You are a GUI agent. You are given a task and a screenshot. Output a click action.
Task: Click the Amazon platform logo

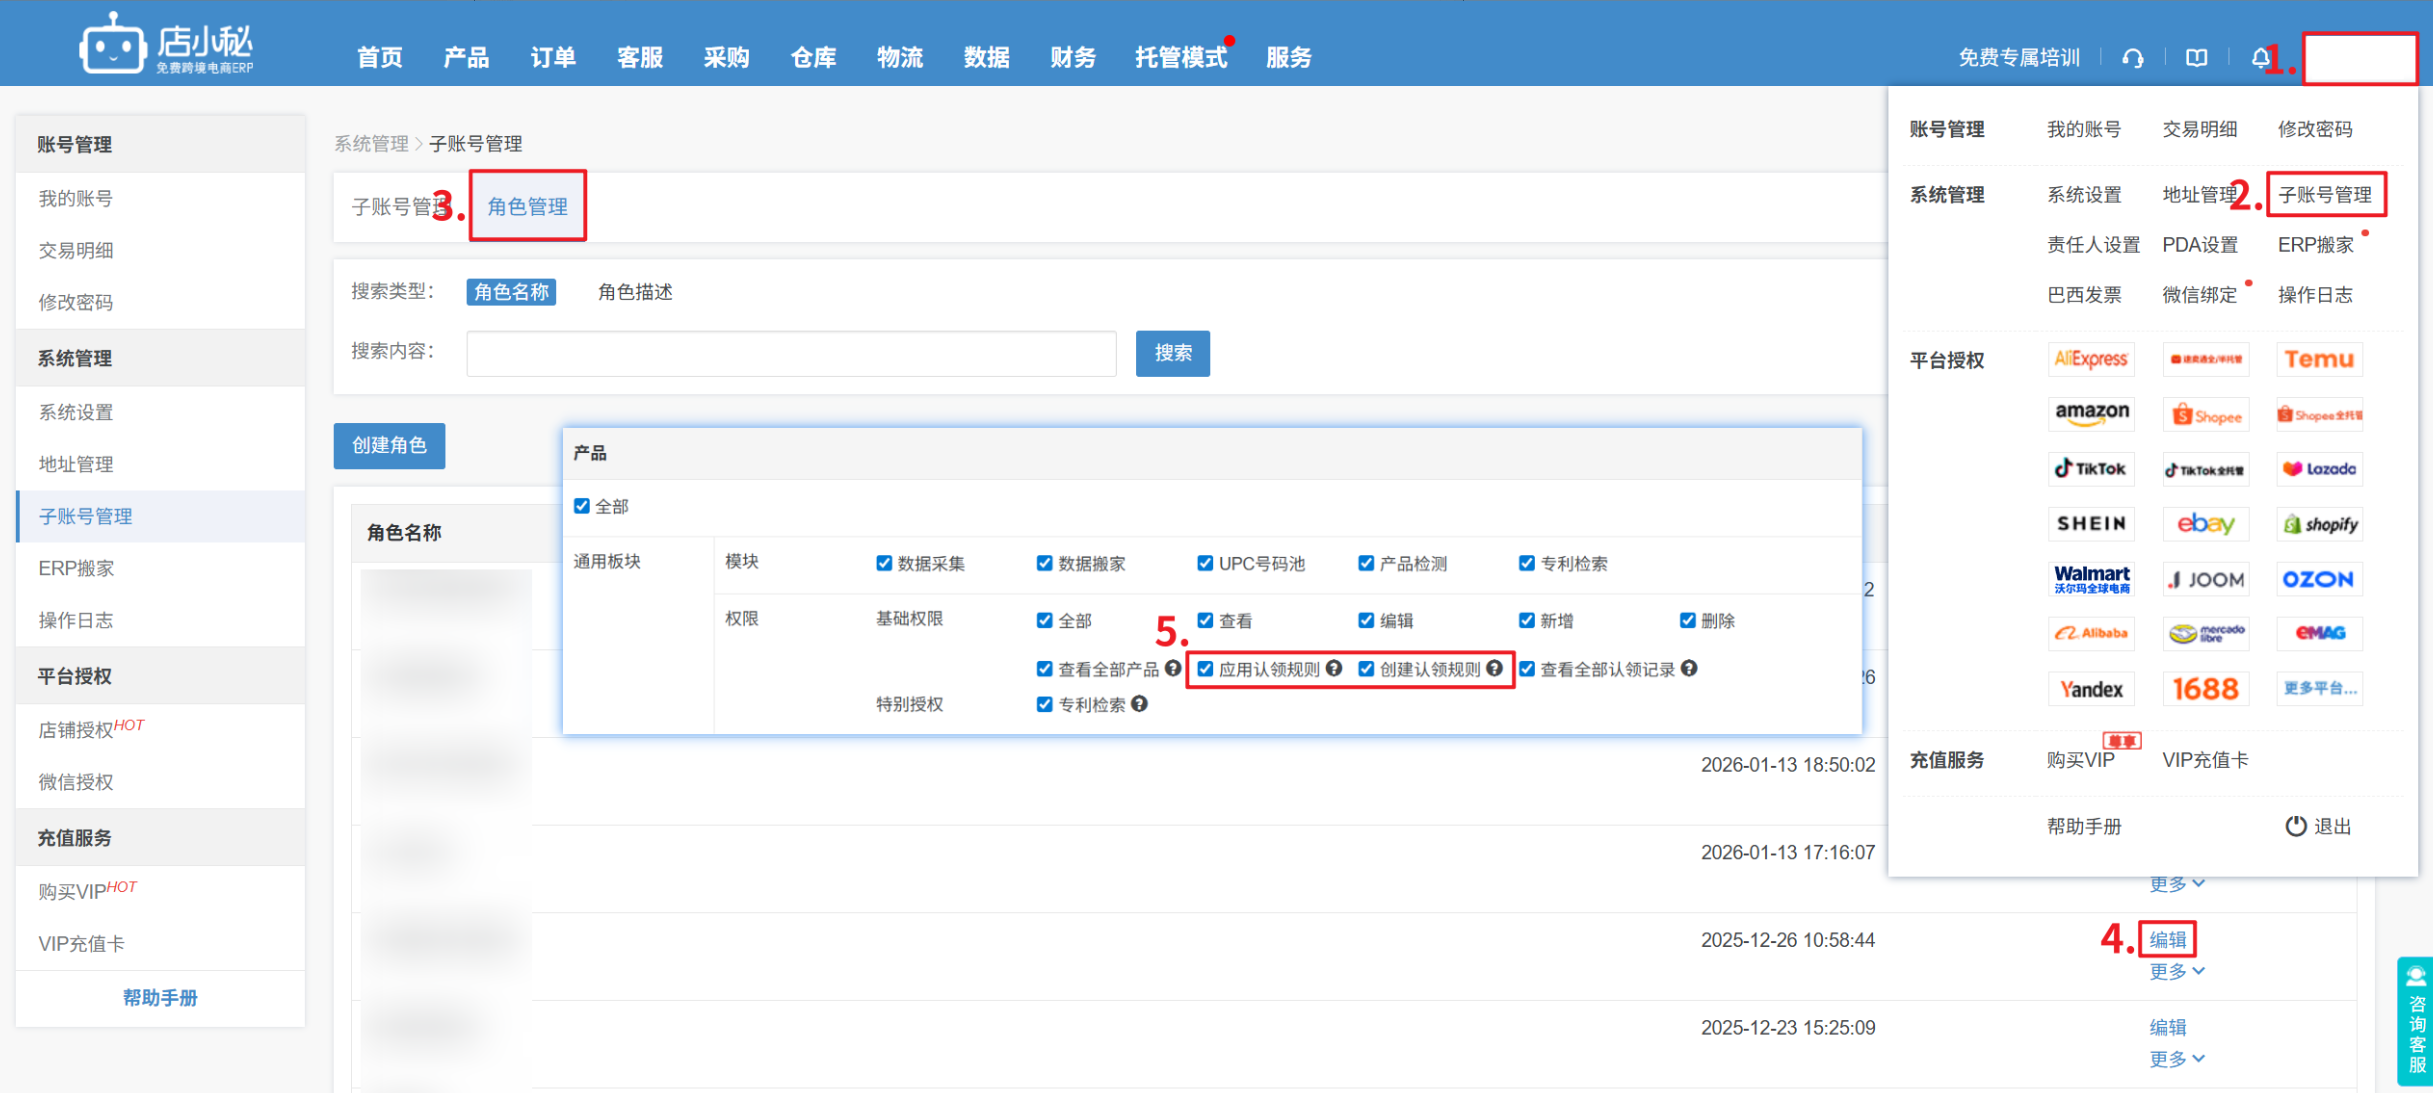point(2091,413)
